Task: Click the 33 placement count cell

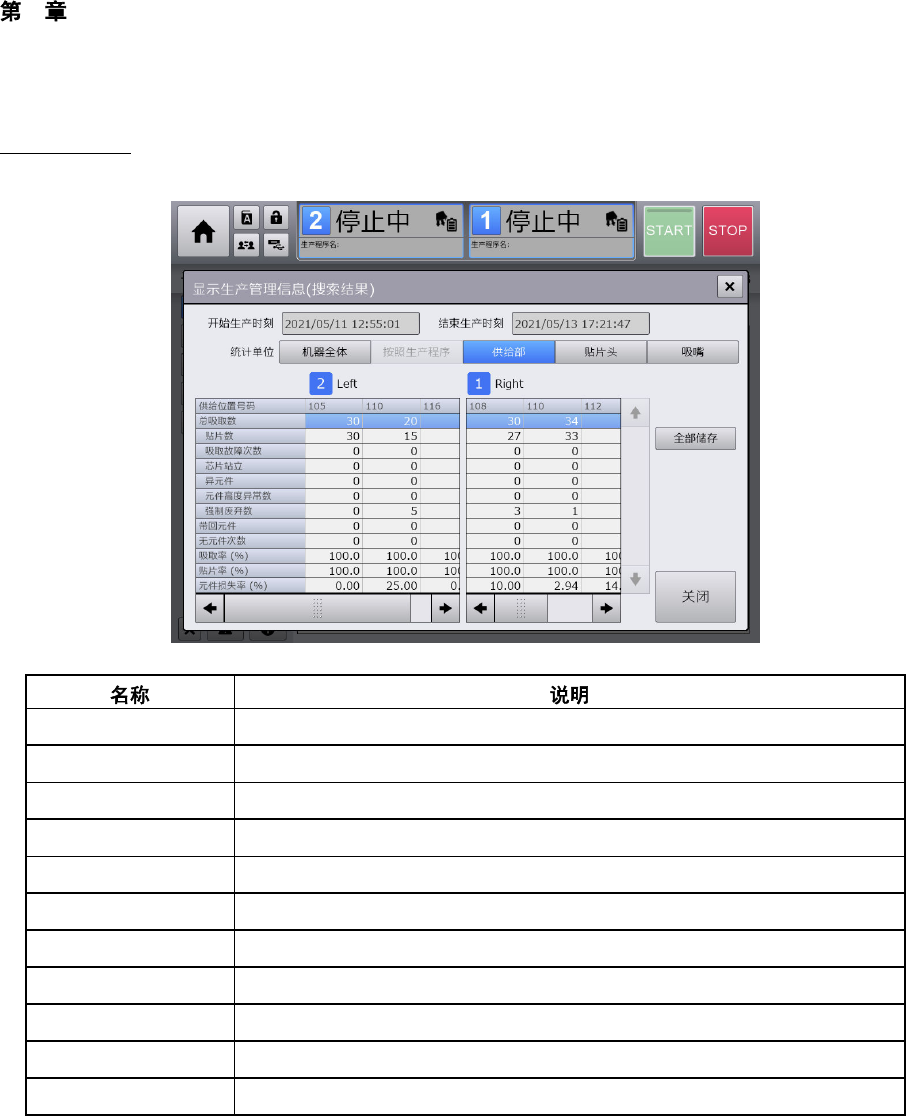Action: click(x=552, y=436)
